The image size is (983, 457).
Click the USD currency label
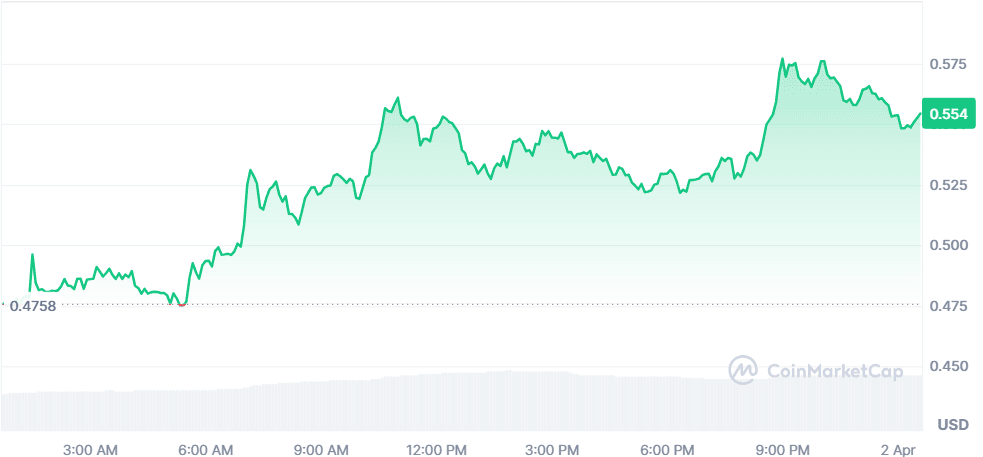[x=952, y=425]
